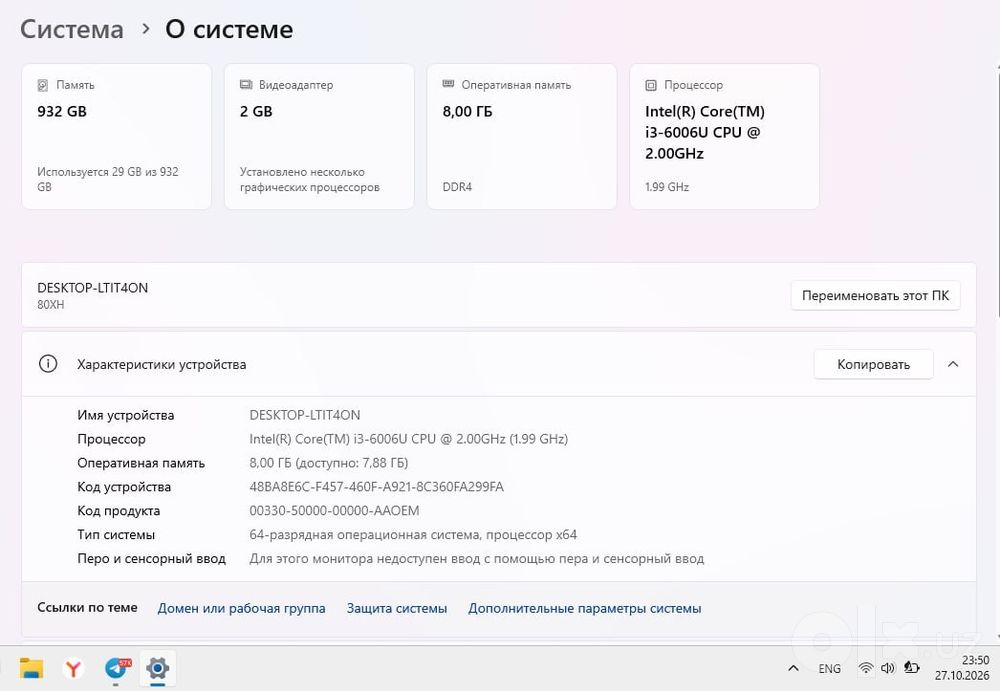The width and height of the screenshot is (1000, 691).
Task: Click Переименовать этот ПК button
Action: (875, 295)
